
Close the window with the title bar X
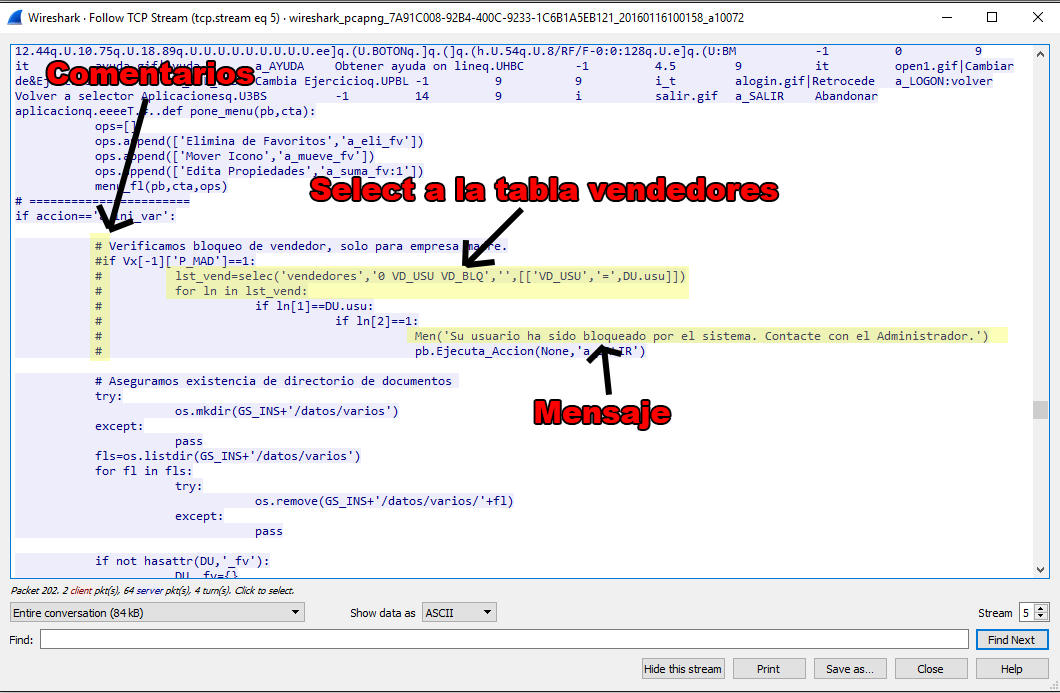click(x=1037, y=17)
